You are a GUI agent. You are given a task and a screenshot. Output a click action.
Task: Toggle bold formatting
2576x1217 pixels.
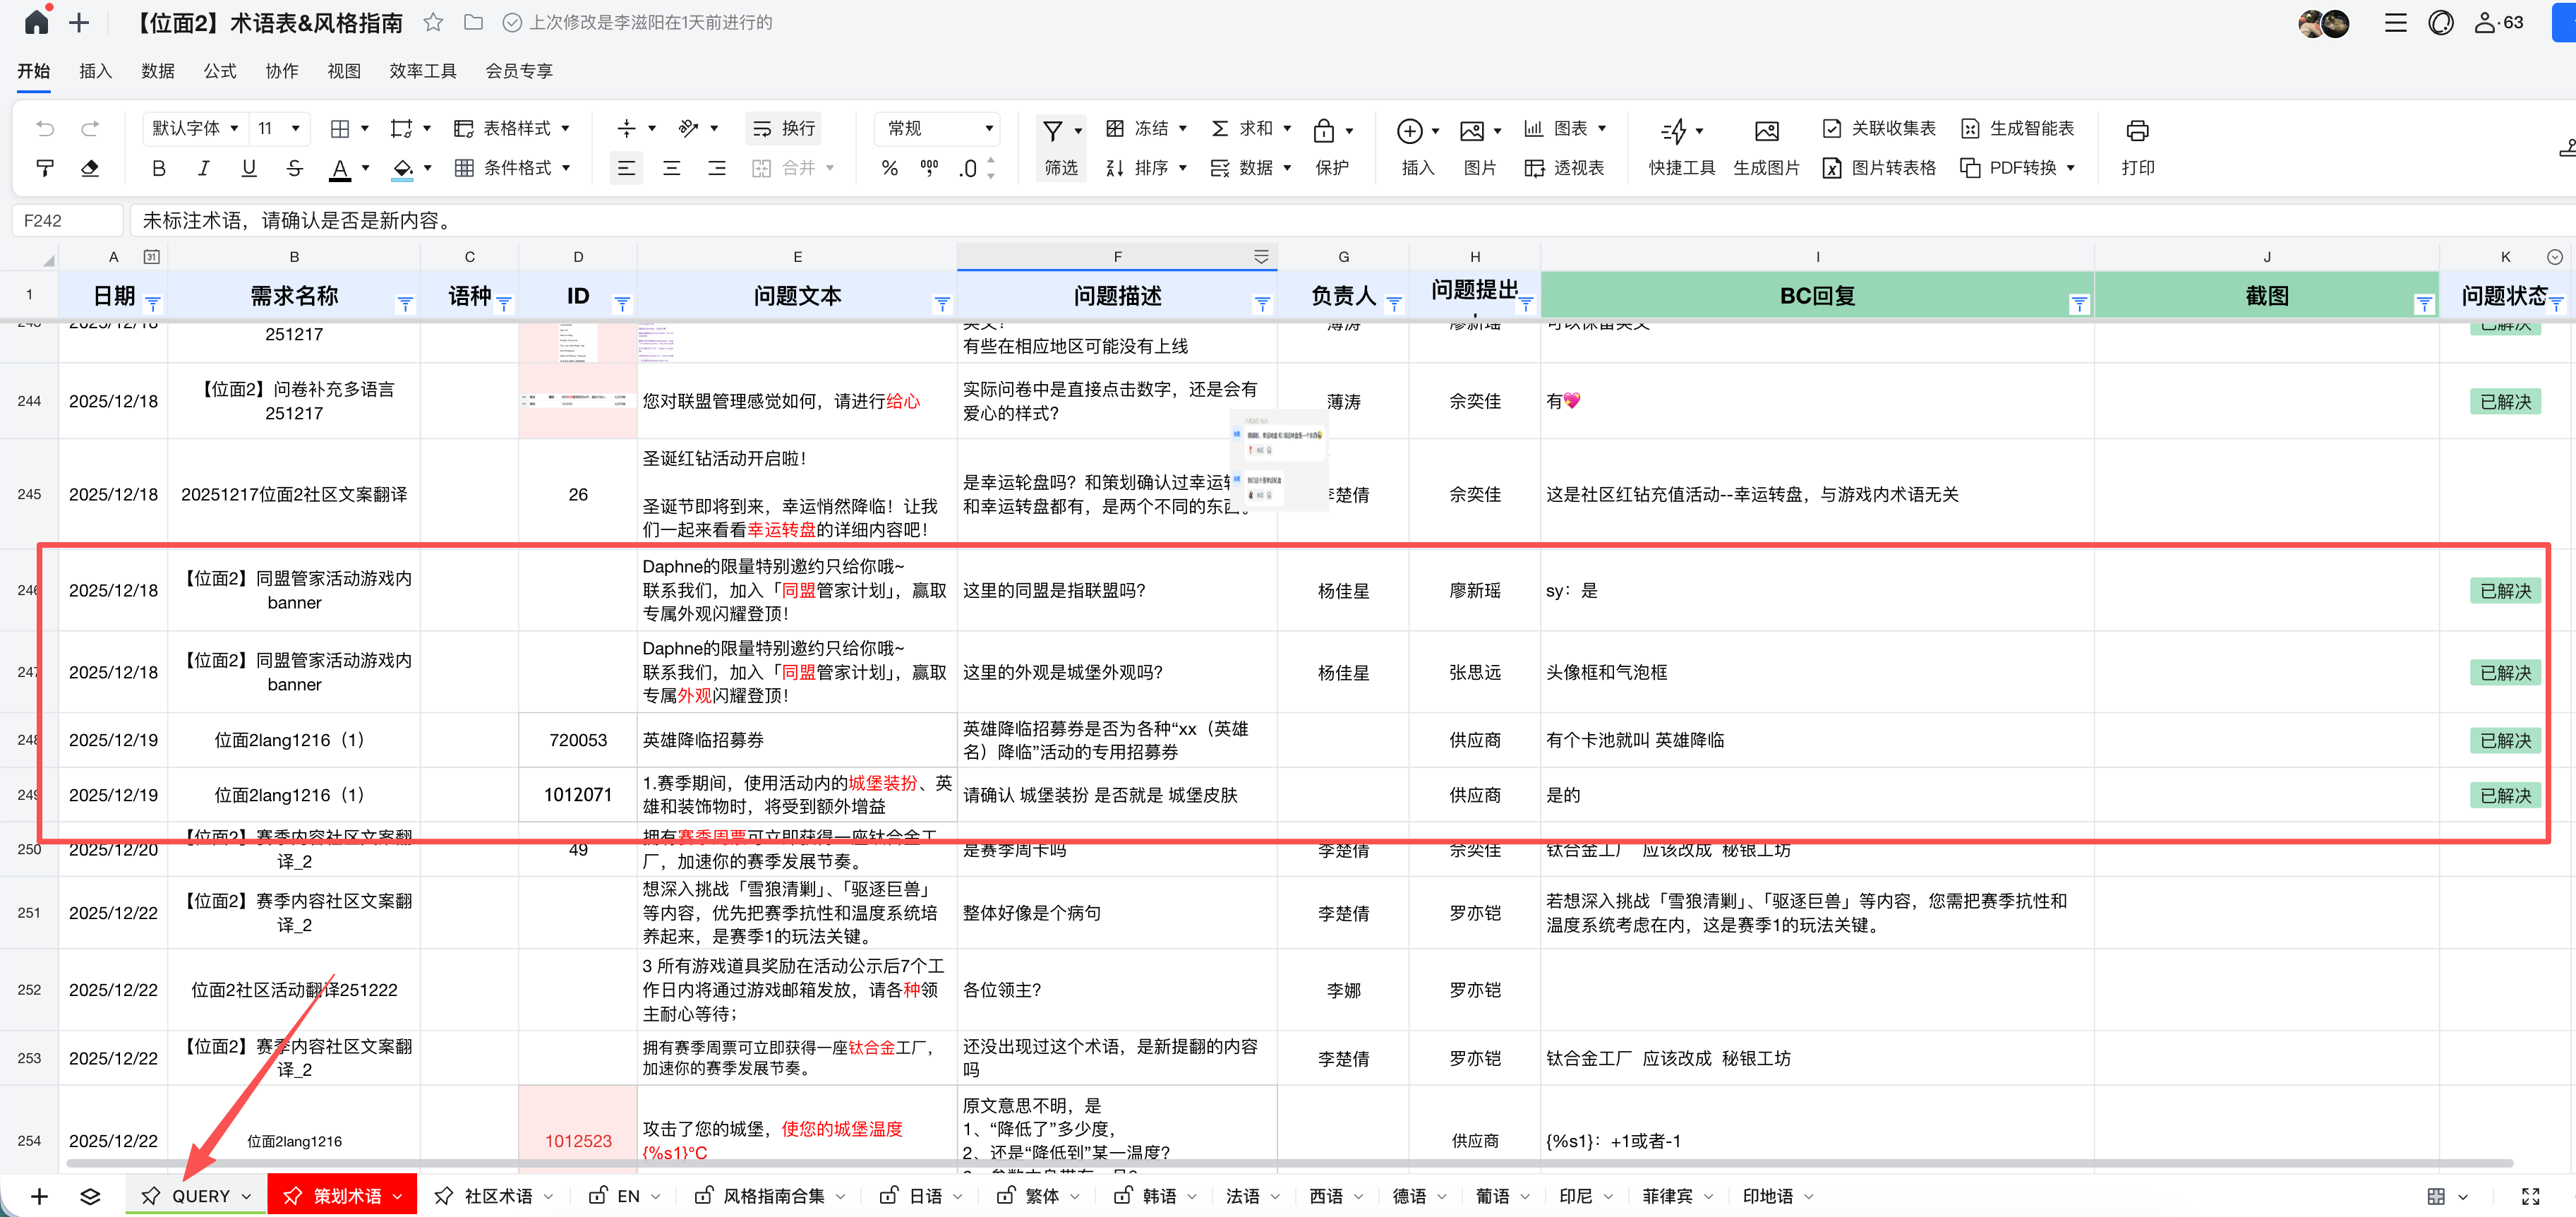point(158,168)
